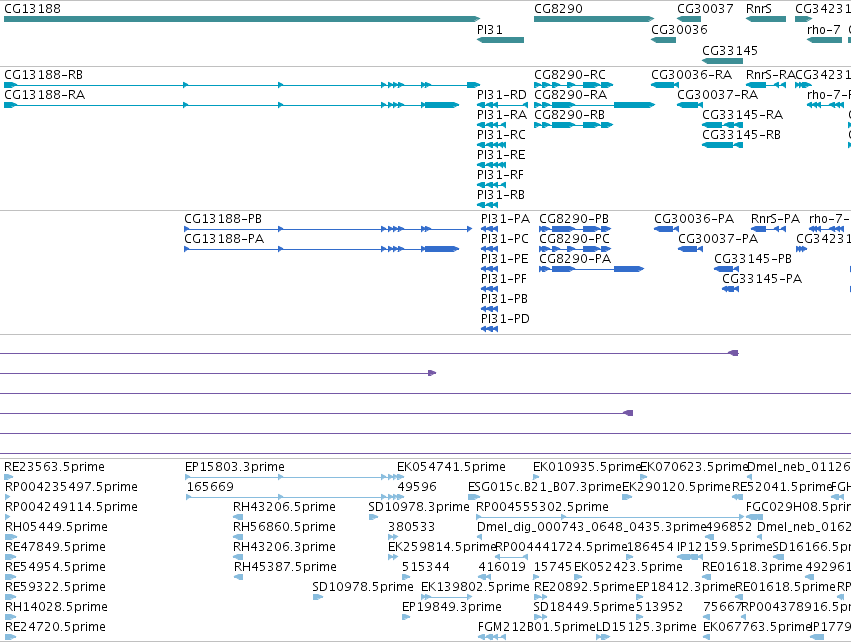Click protein CG8290-PB
The width and height of the screenshot is (851, 642).
(x=575, y=229)
